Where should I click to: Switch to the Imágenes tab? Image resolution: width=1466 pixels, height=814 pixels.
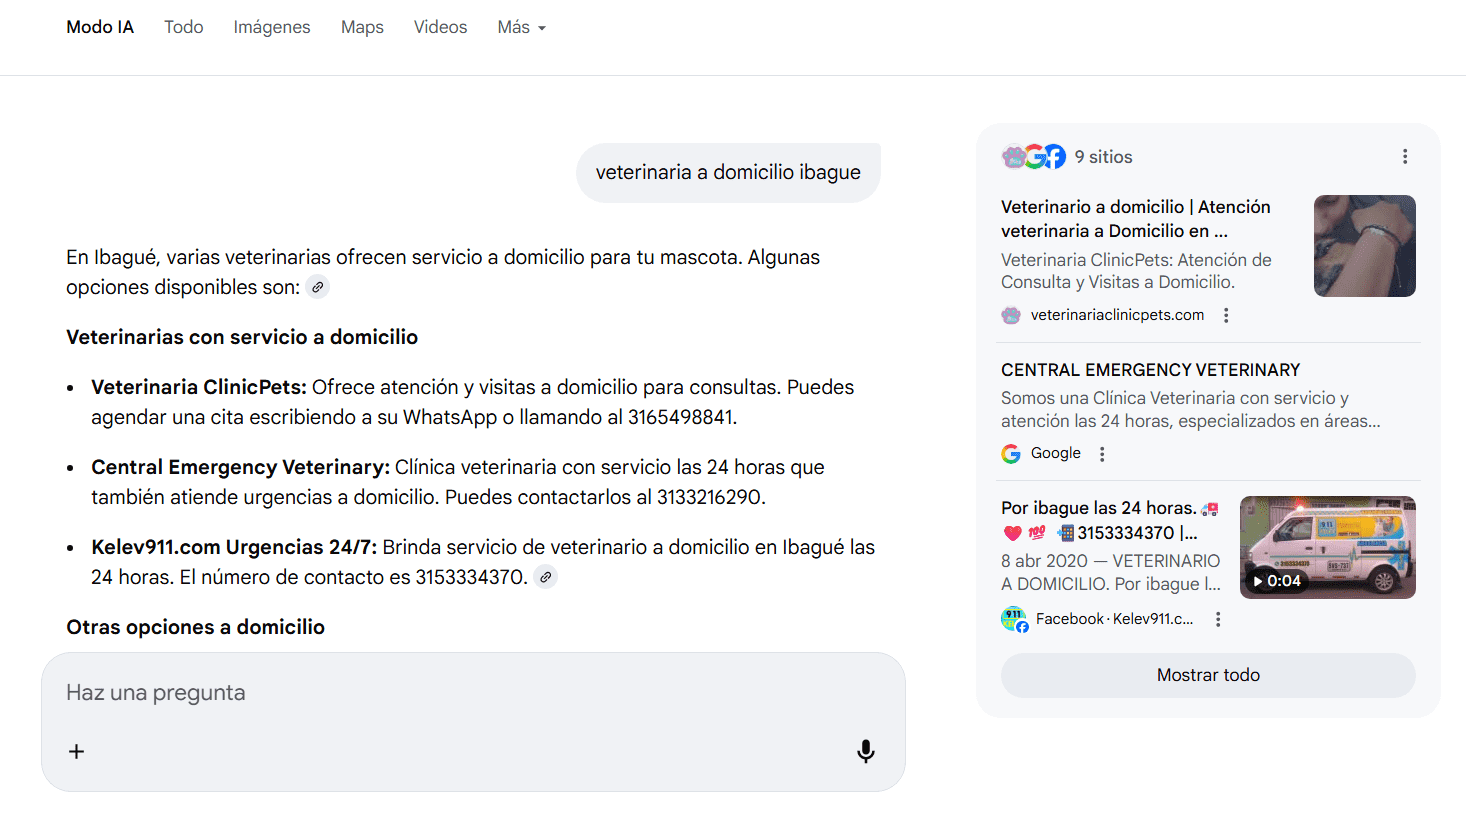272,28
